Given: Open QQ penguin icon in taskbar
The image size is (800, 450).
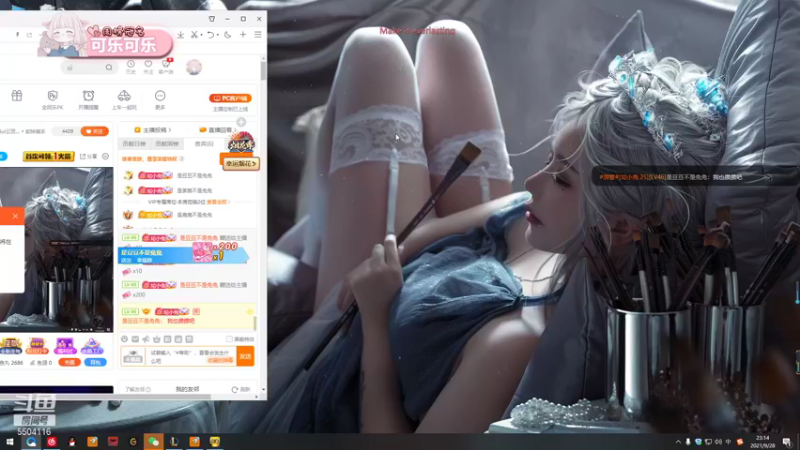Looking at the screenshot, I should 72,442.
